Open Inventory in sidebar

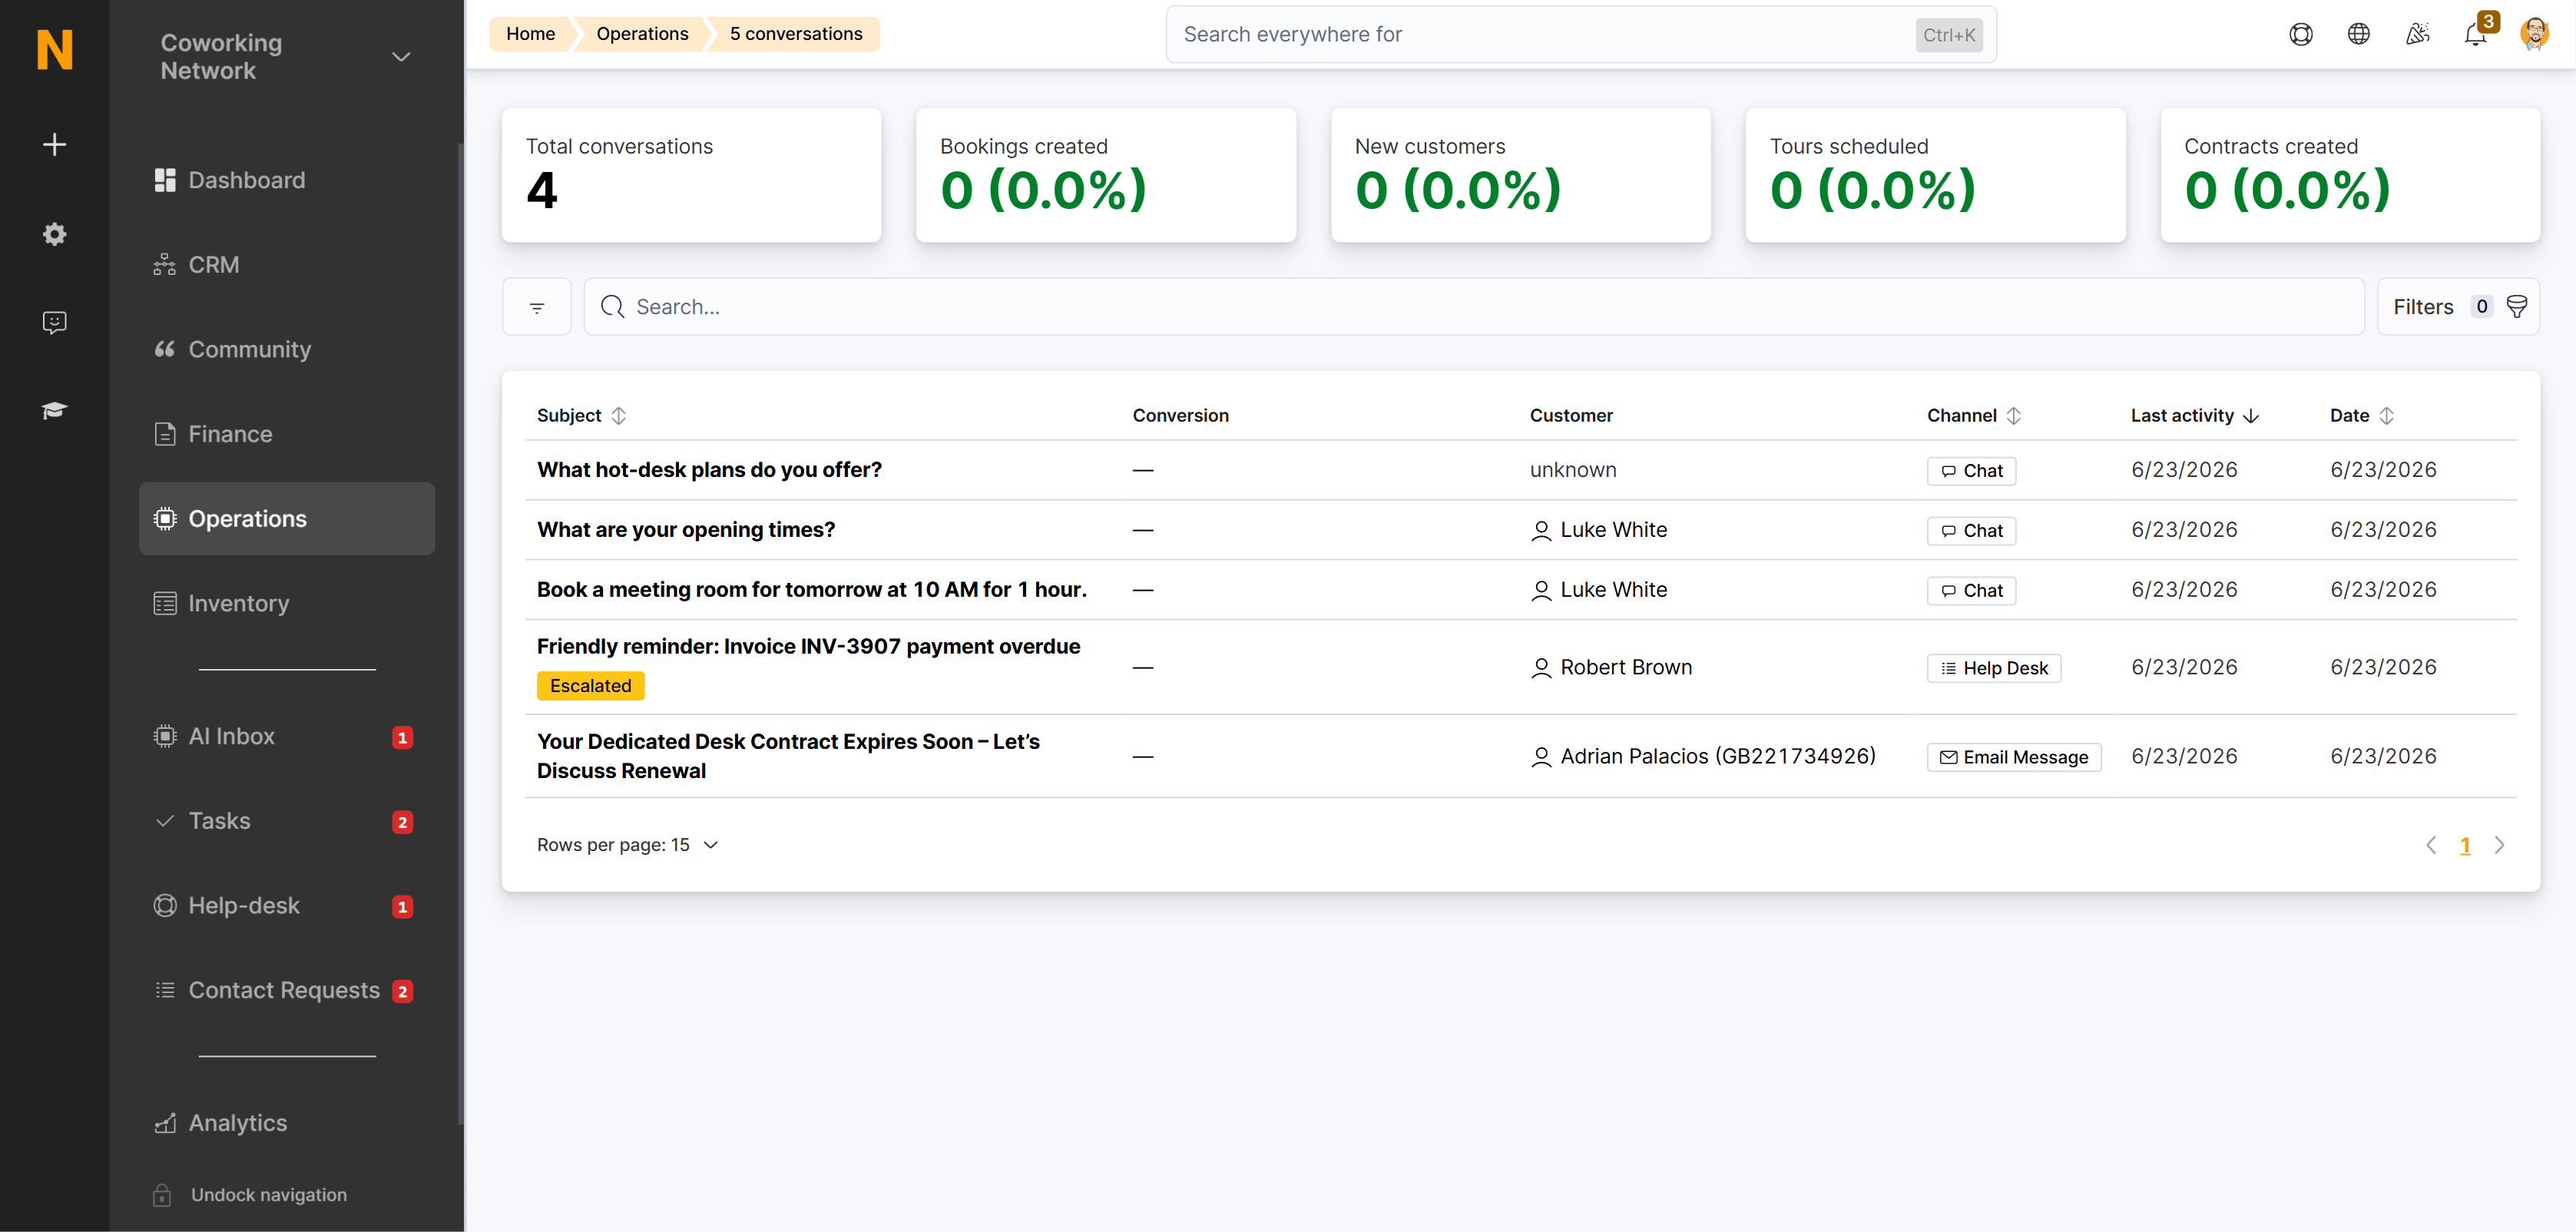pyautogui.click(x=287, y=603)
